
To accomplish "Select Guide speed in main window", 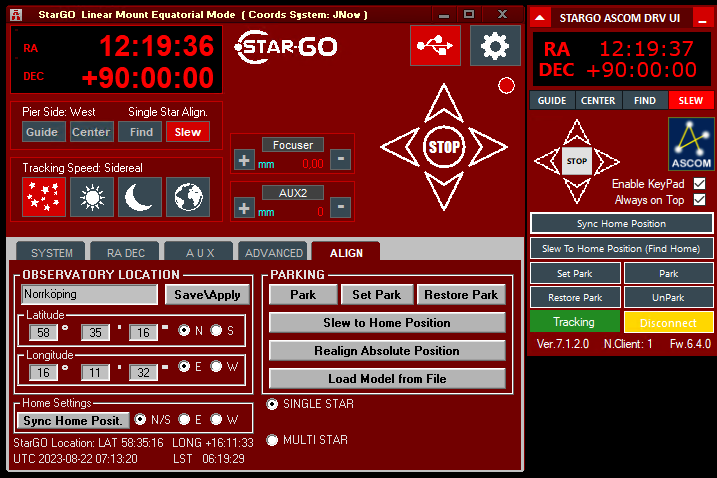I will (42, 132).
